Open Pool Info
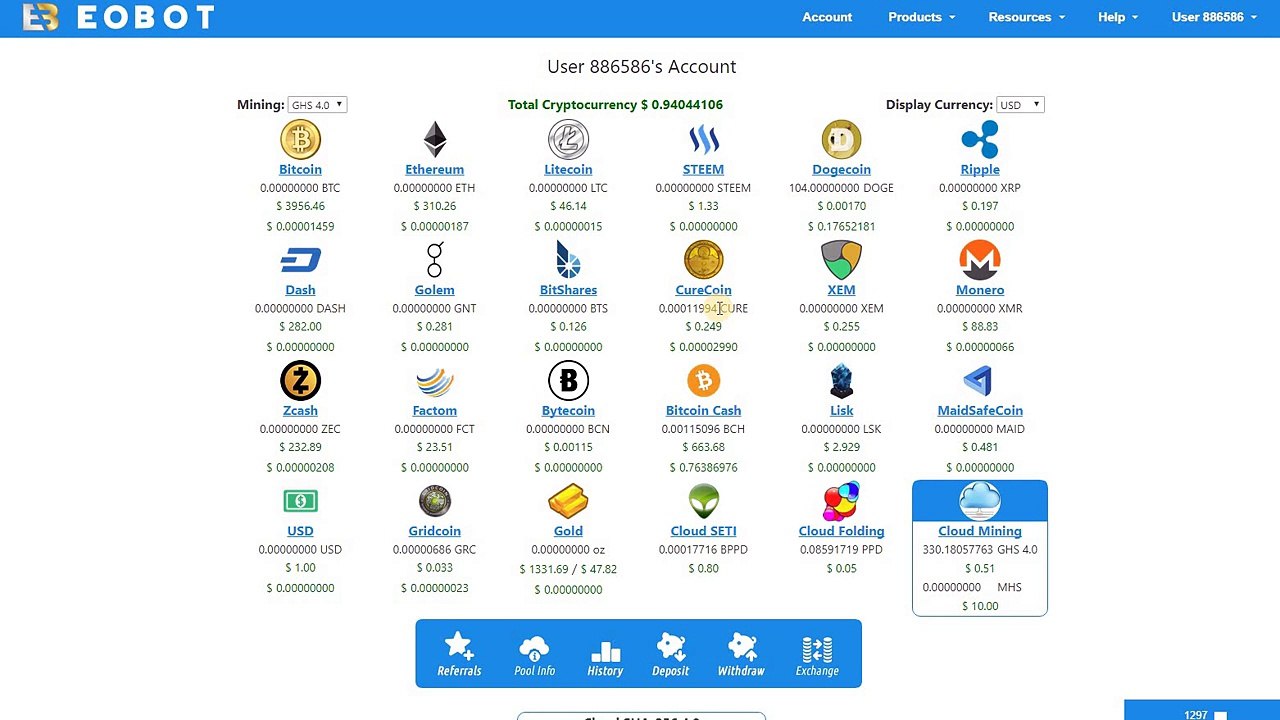Image resolution: width=1280 pixels, height=720 pixels. coord(534,654)
